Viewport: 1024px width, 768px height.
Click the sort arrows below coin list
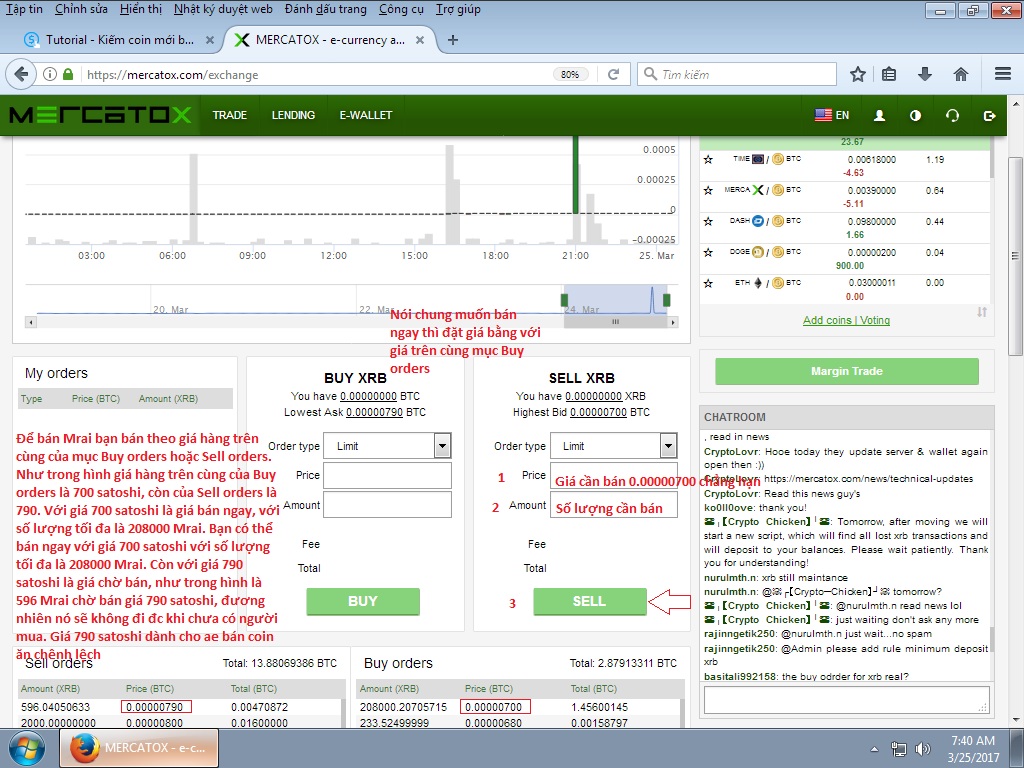[x=982, y=312]
